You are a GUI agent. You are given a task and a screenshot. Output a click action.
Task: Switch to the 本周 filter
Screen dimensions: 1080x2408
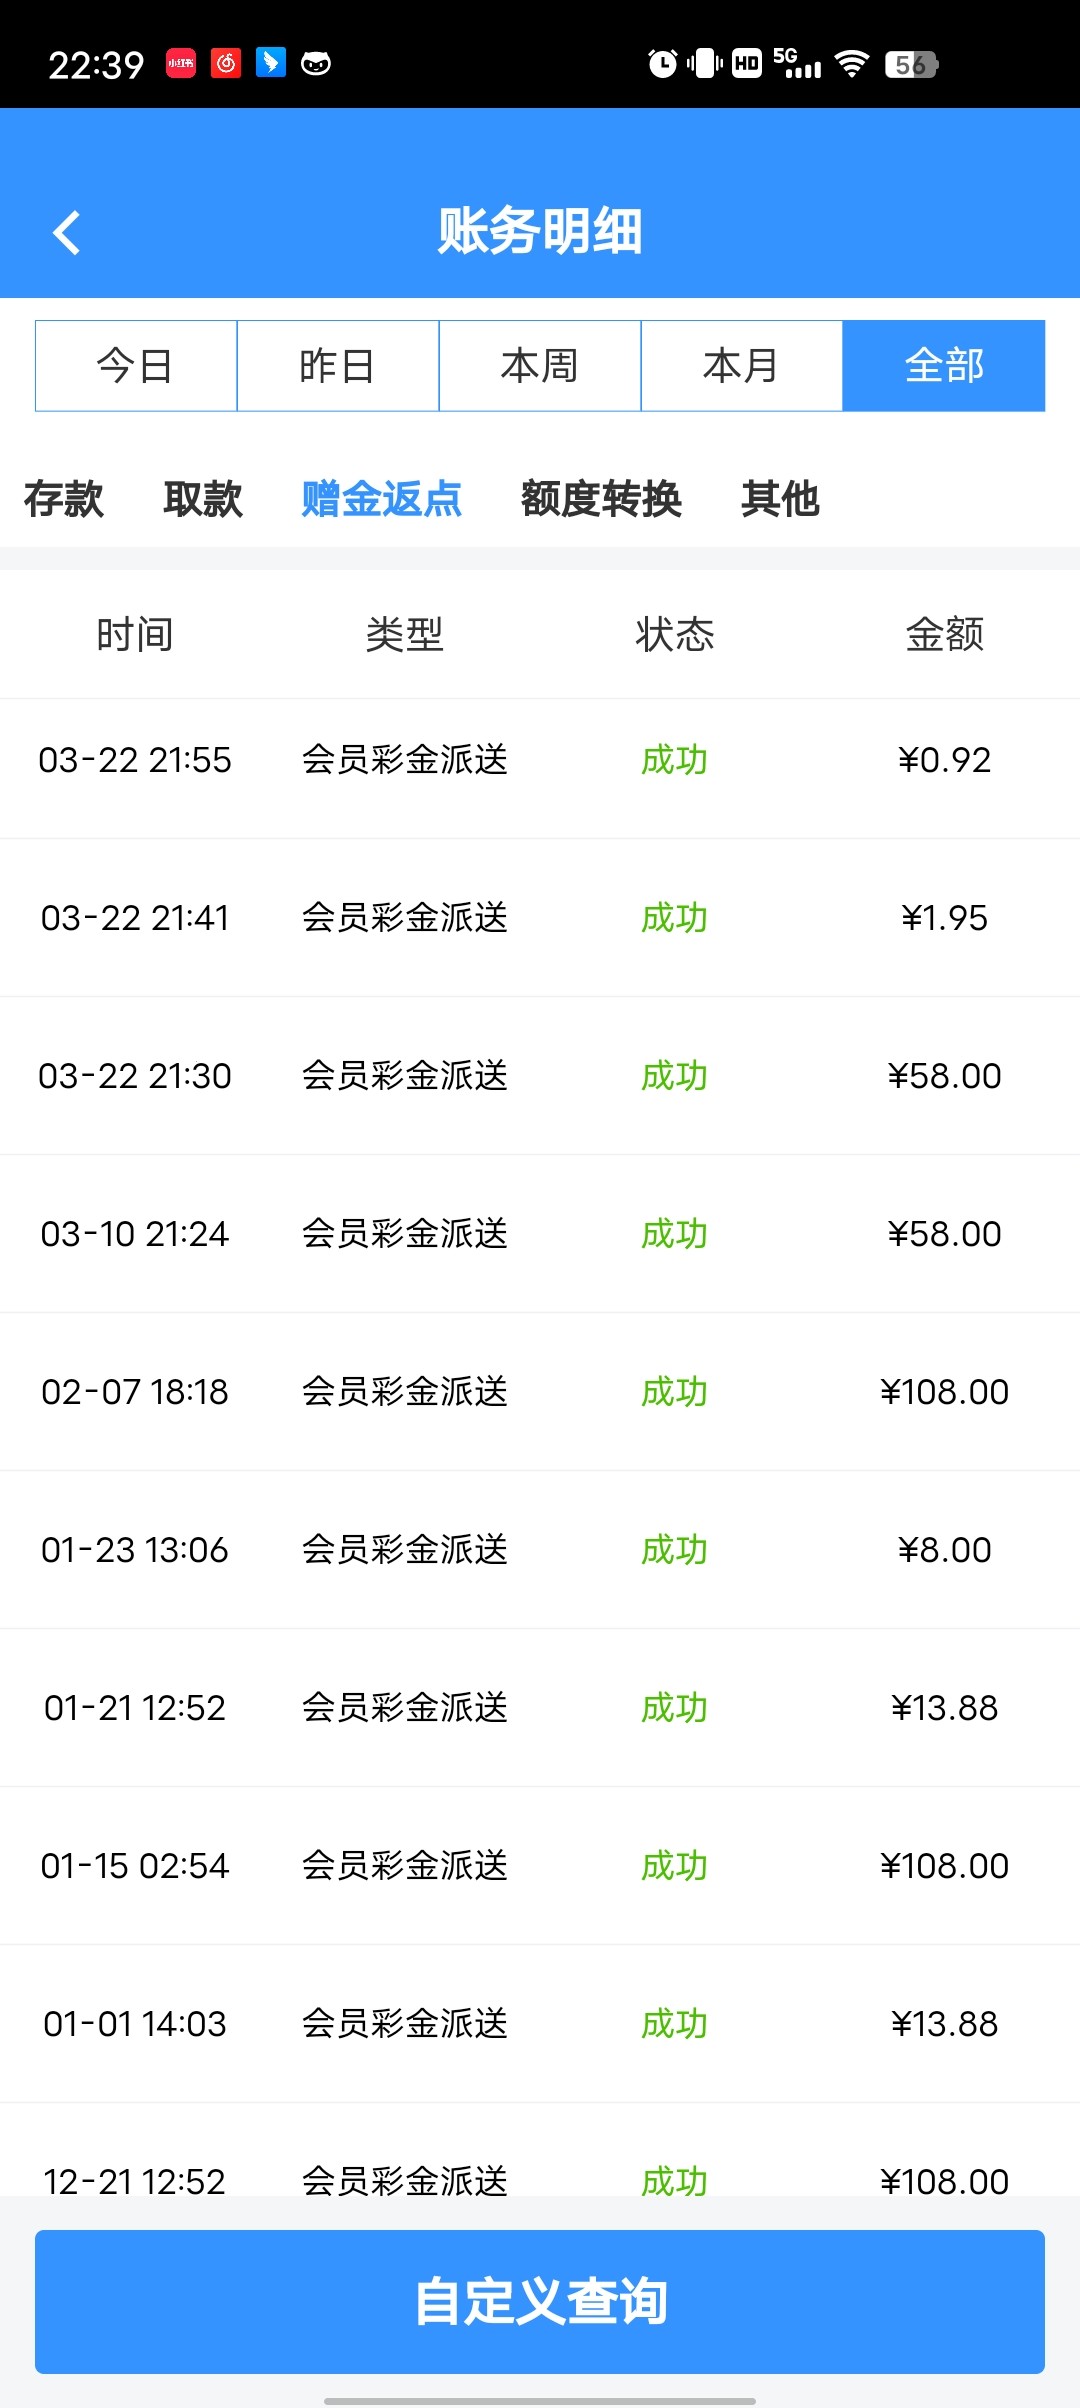click(540, 366)
